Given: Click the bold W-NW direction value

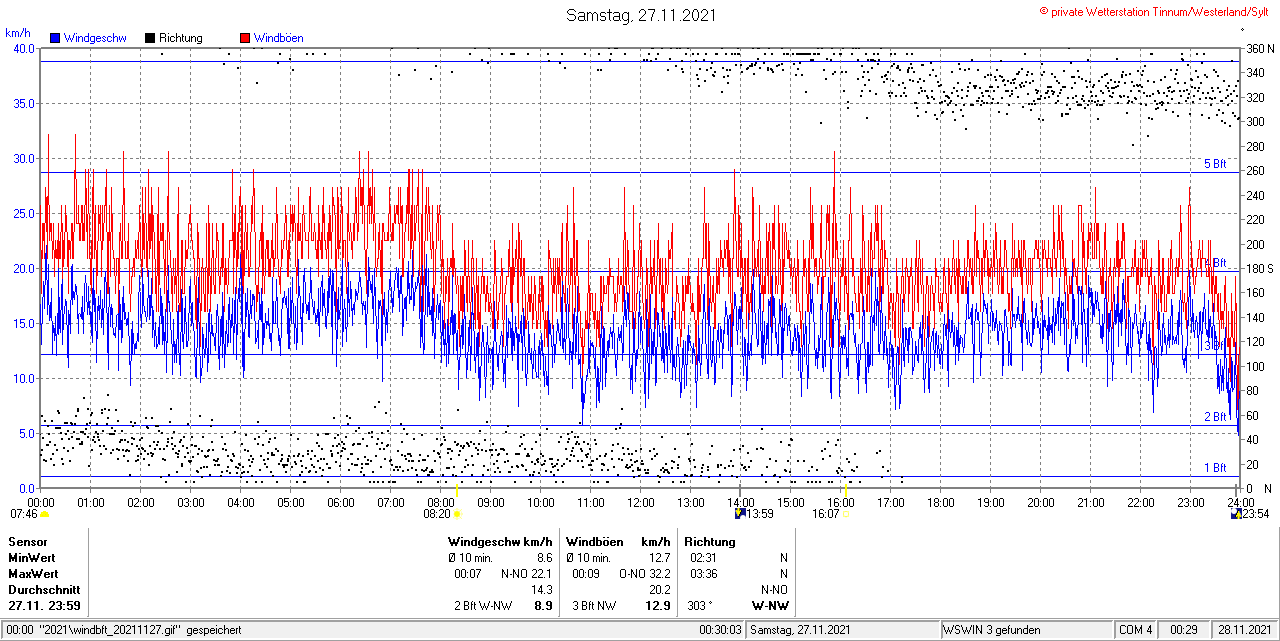Looking at the screenshot, I should point(769,605).
